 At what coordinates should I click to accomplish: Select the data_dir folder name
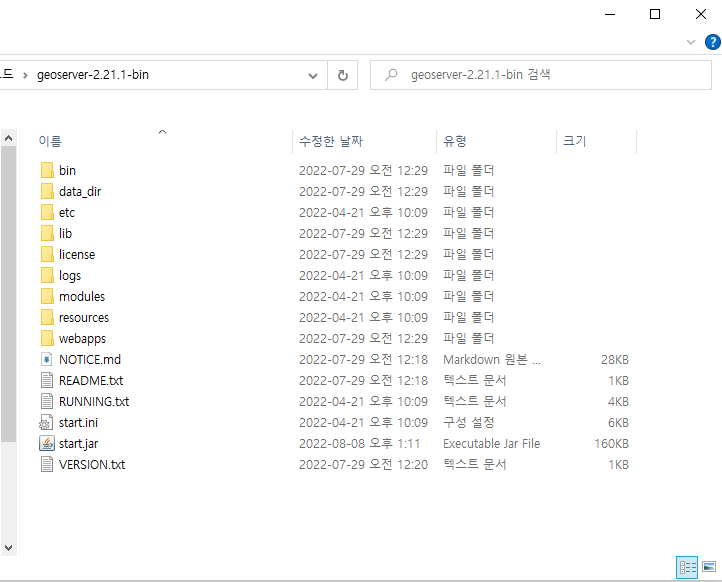(80, 192)
